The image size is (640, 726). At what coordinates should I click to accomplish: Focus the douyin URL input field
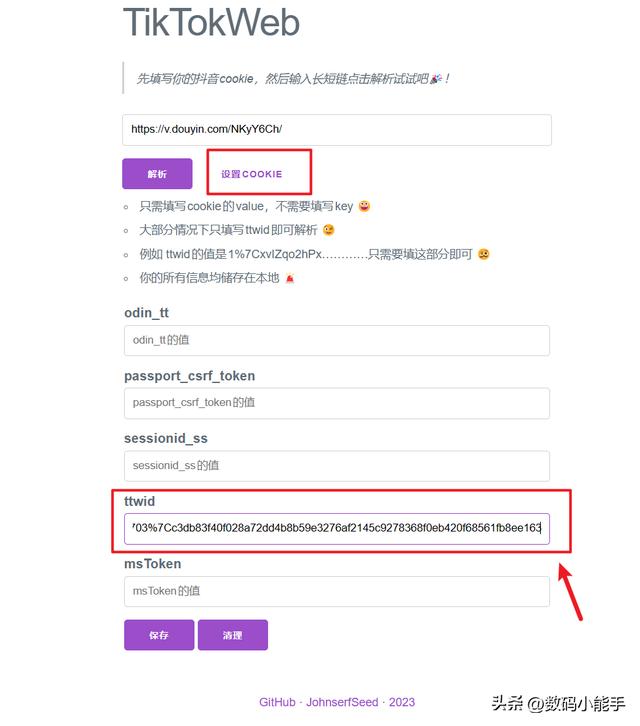point(337,130)
